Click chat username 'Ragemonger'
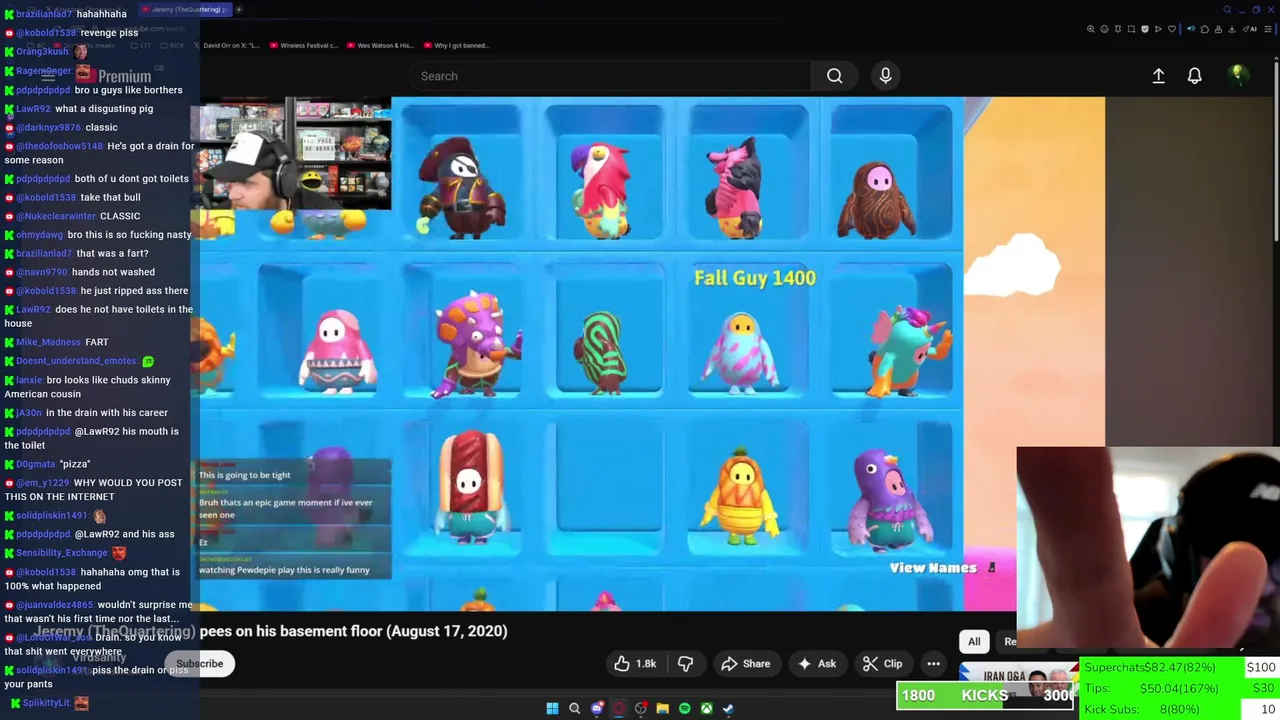1280x720 pixels. click(44, 71)
